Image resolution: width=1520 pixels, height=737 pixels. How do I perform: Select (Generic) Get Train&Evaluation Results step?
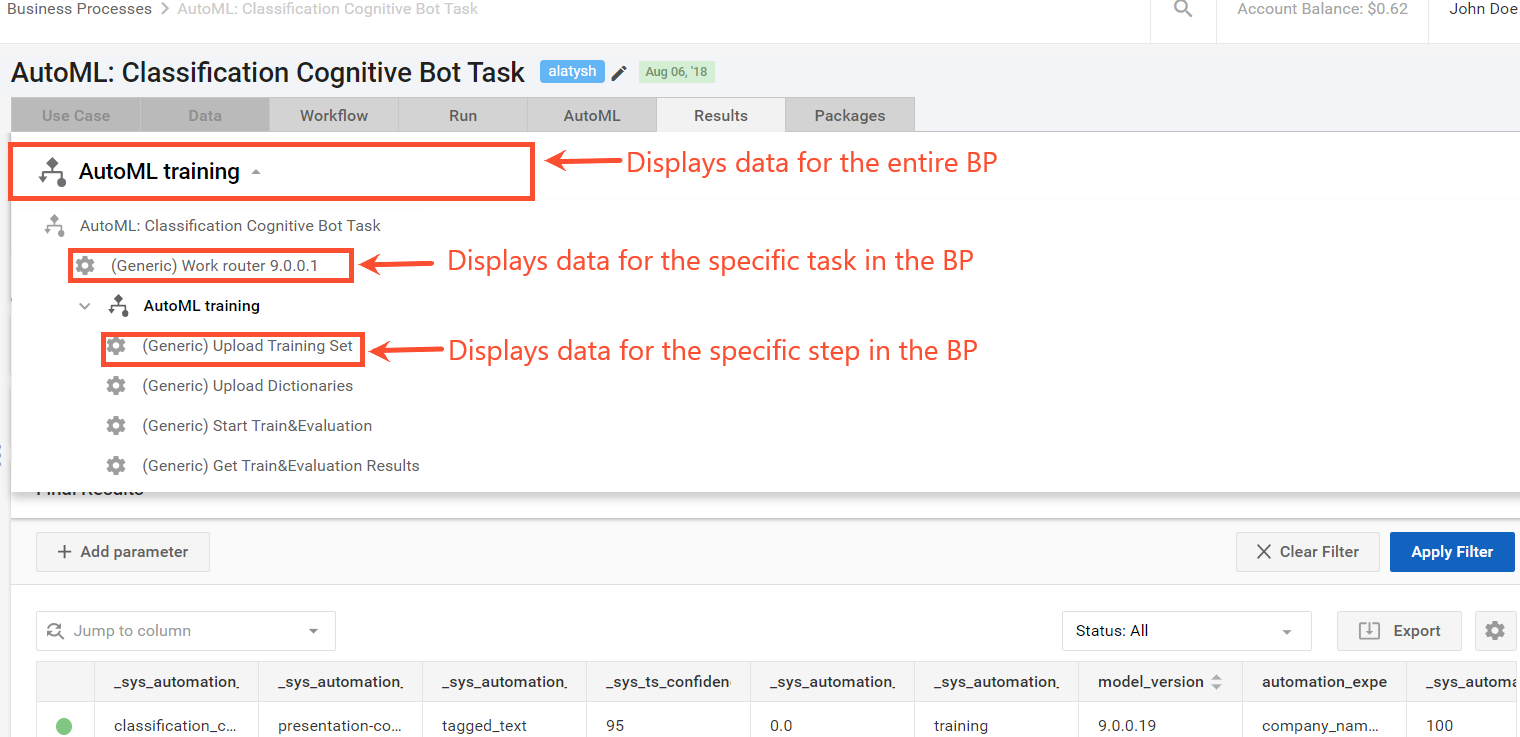tap(281, 466)
